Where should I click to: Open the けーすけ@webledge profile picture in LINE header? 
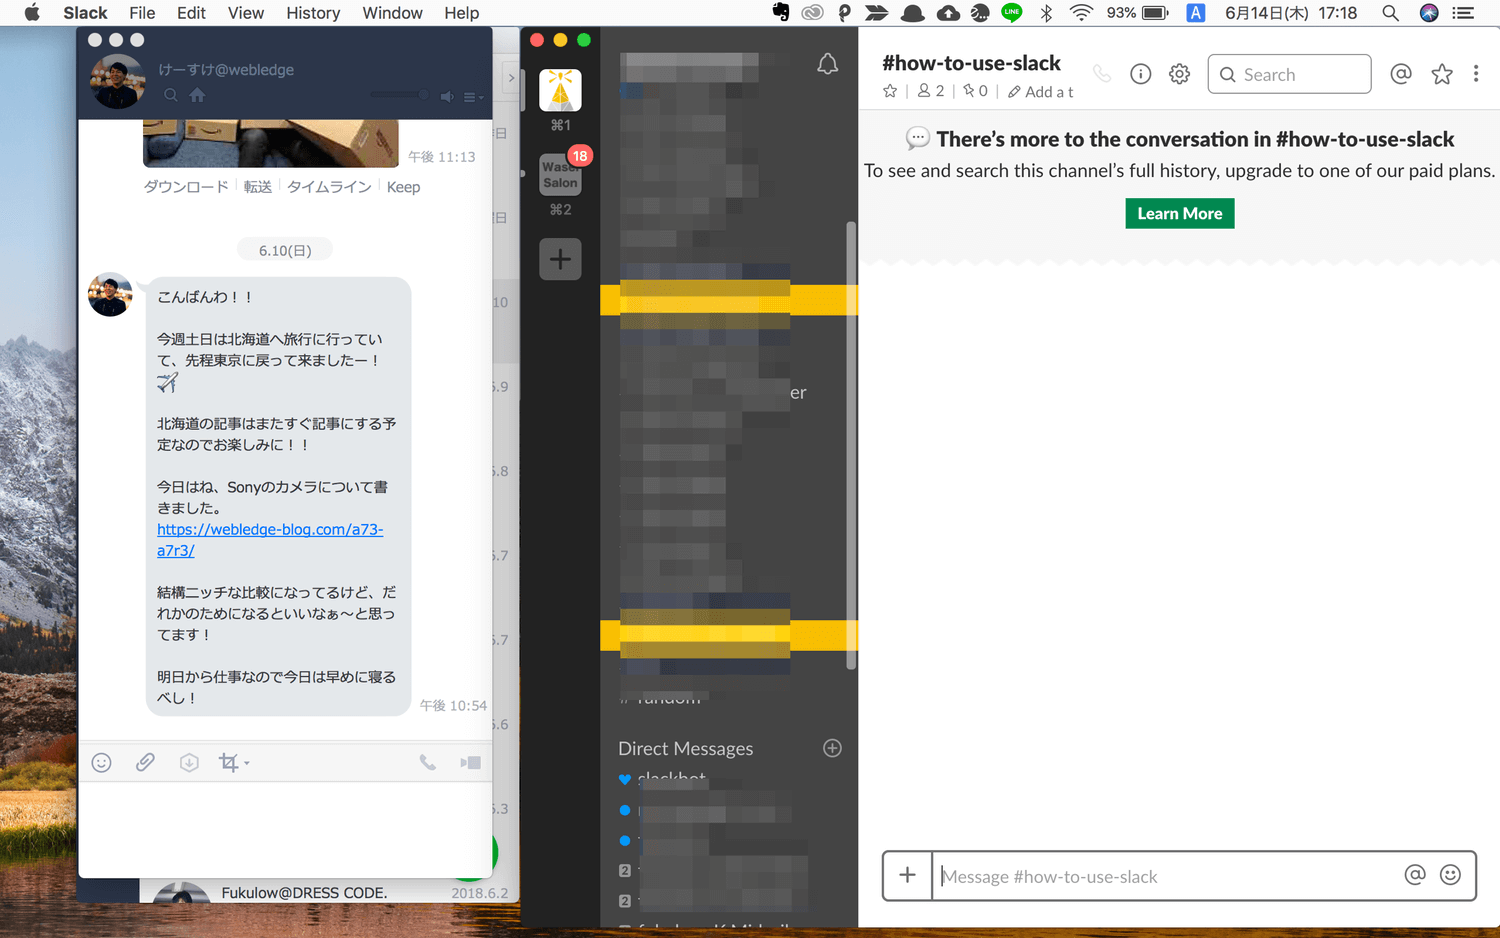(x=118, y=81)
